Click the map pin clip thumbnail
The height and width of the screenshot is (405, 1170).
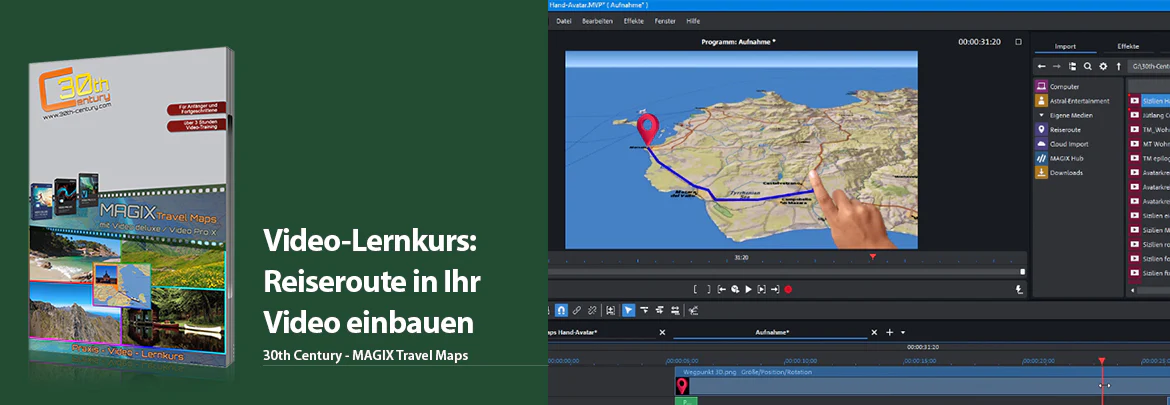coord(682,386)
